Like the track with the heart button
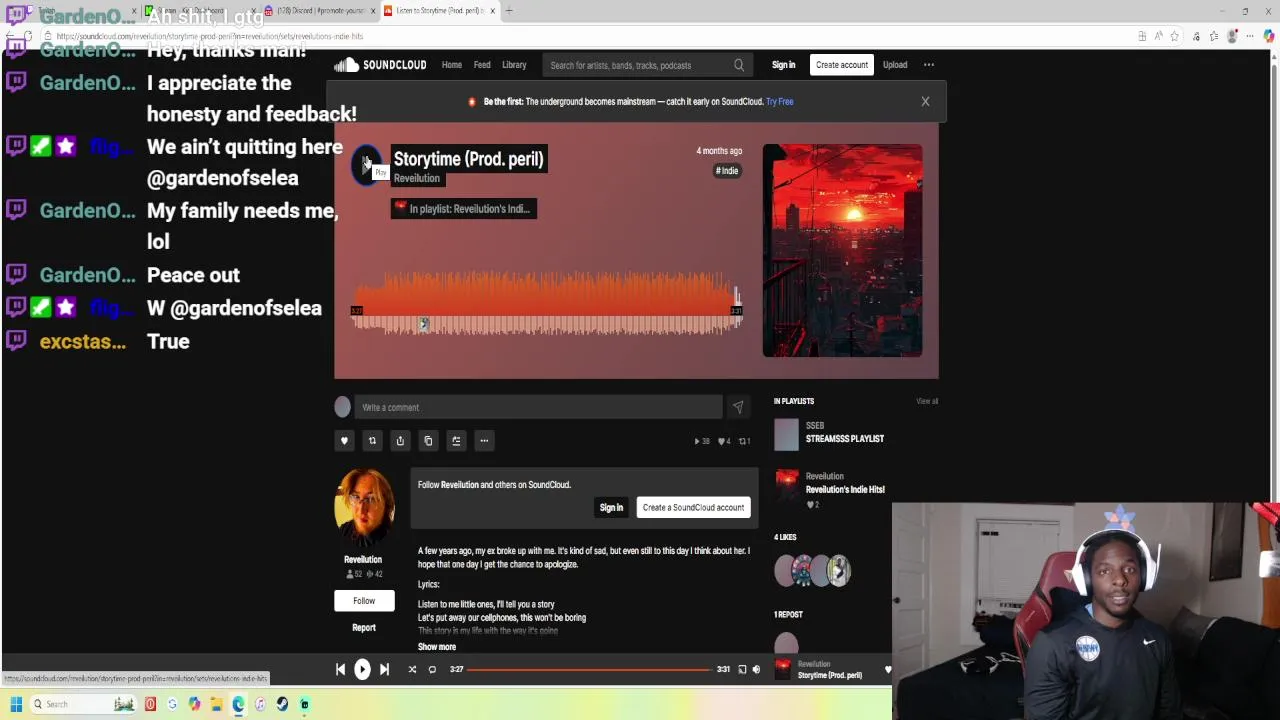Image resolution: width=1280 pixels, height=720 pixels. (344, 441)
